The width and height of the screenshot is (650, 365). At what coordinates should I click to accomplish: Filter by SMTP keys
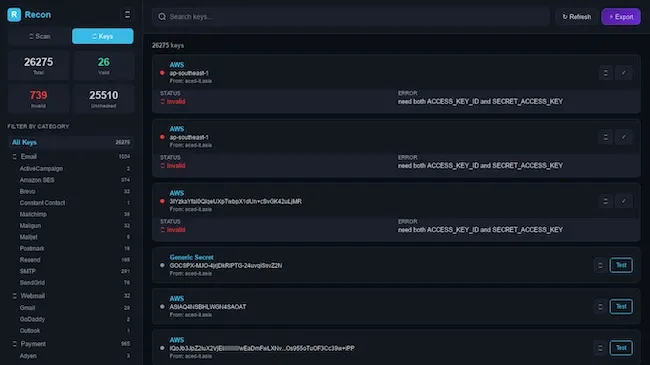[74, 271]
